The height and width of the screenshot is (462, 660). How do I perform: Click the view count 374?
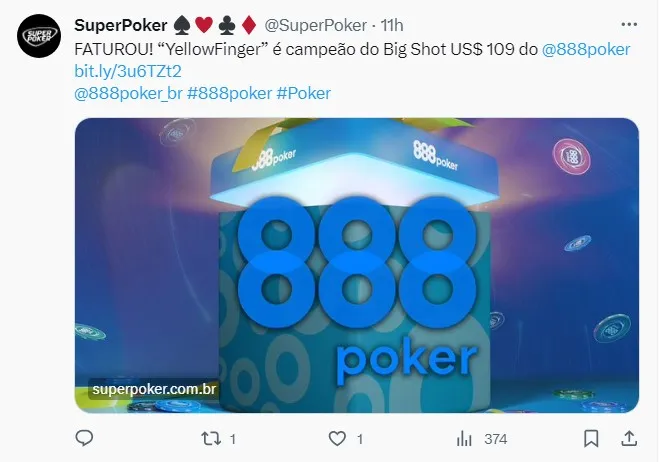pyautogui.click(x=495, y=439)
